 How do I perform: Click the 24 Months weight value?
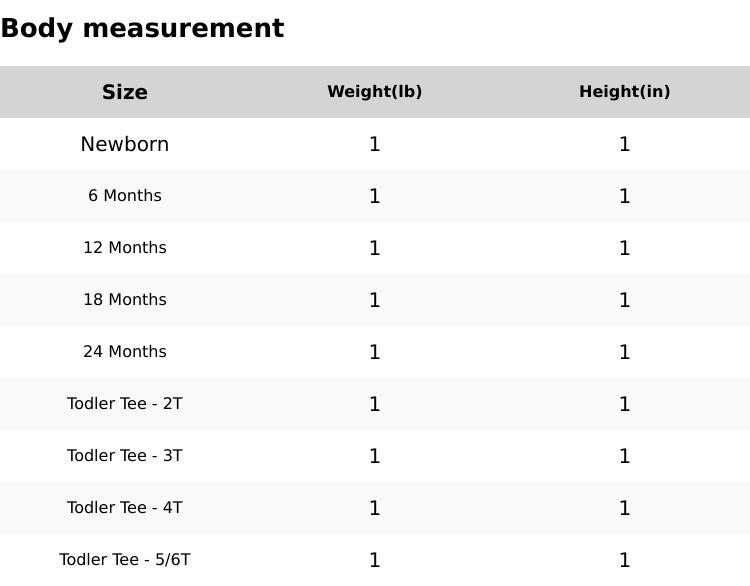375,352
